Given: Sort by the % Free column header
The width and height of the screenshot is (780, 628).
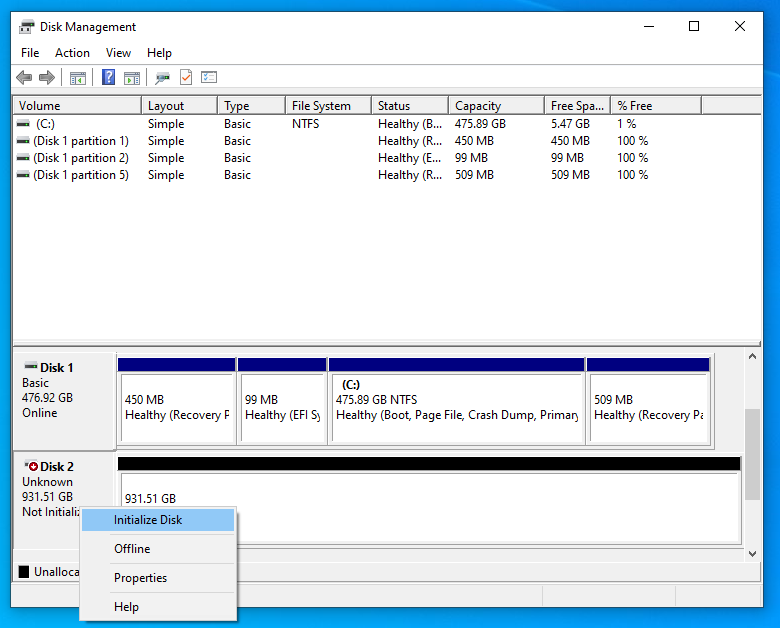Looking at the screenshot, I should 656,105.
